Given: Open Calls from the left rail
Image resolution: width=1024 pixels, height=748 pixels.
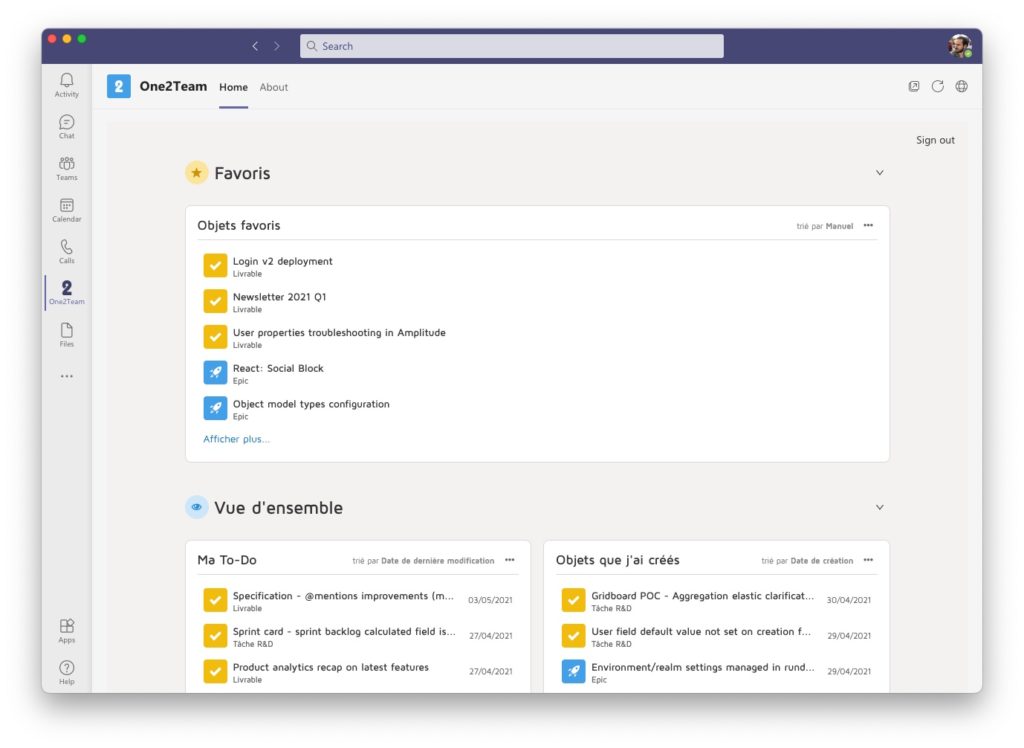Looking at the screenshot, I should tap(67, 252).
